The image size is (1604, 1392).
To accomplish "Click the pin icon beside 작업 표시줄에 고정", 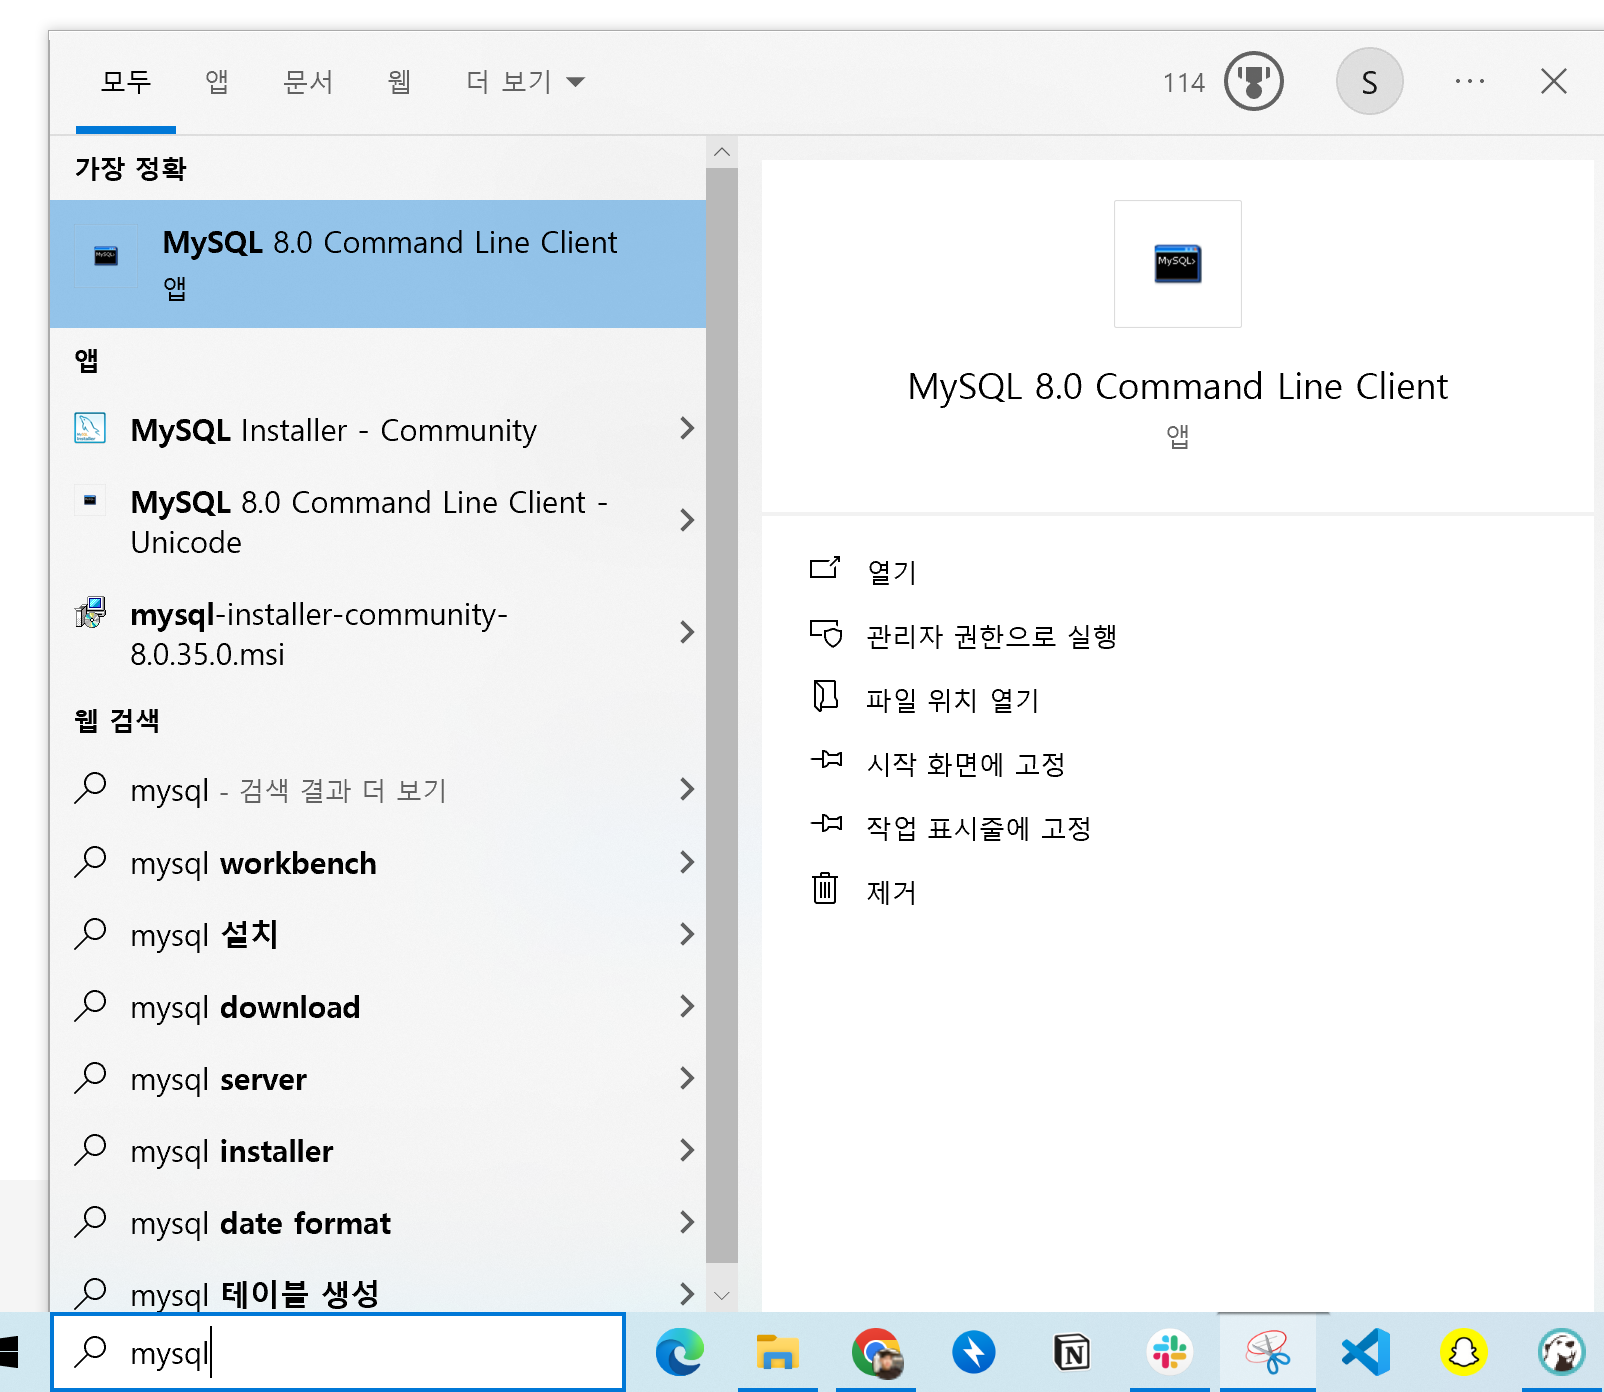I will (x=826, y=823).
